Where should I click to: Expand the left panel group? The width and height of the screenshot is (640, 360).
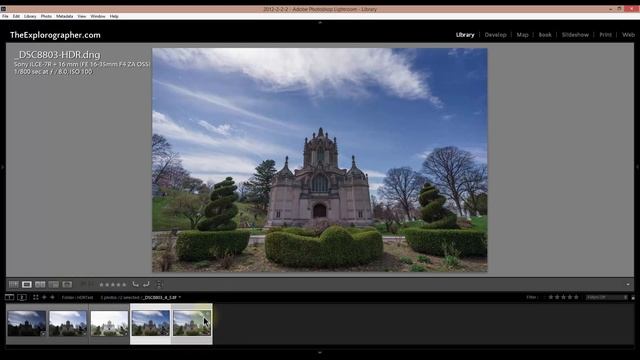click(2, 167)
